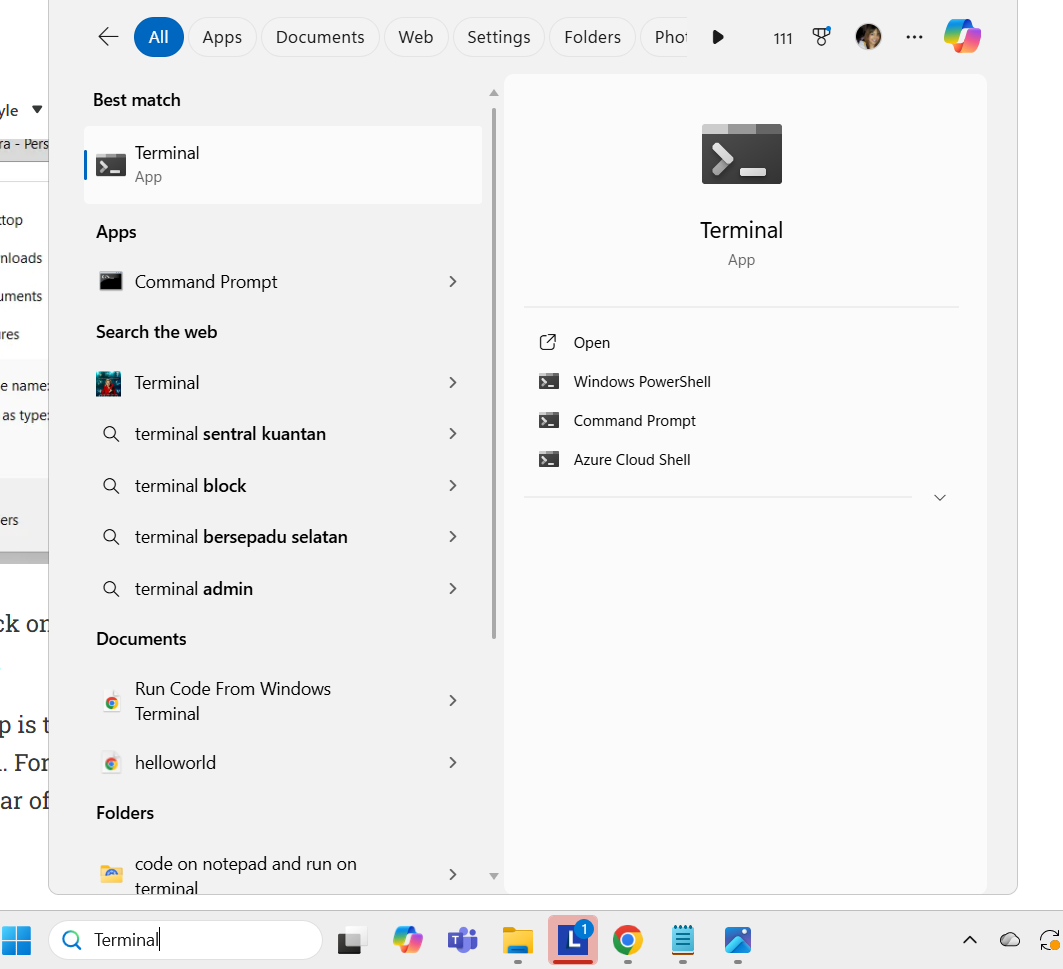Click Open in the Terminal preview pane

pos(591,342)
